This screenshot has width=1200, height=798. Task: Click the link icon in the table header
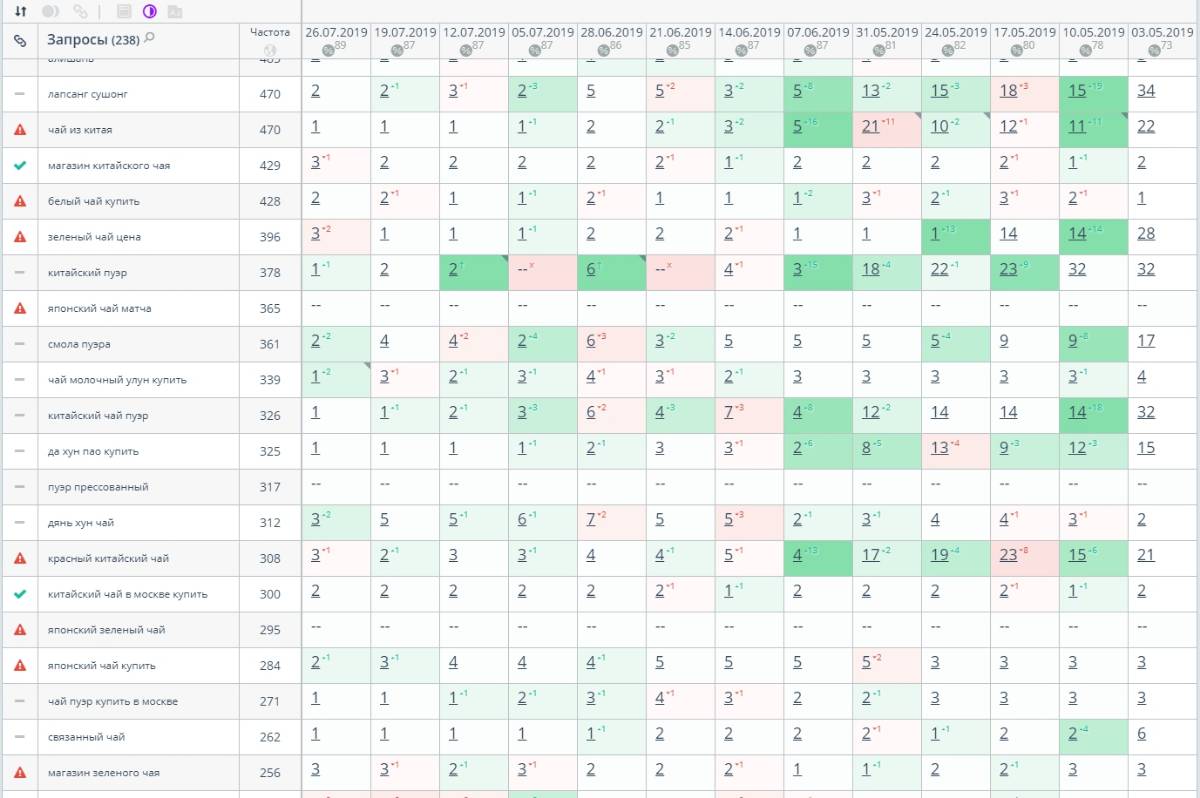pos(20,41)
